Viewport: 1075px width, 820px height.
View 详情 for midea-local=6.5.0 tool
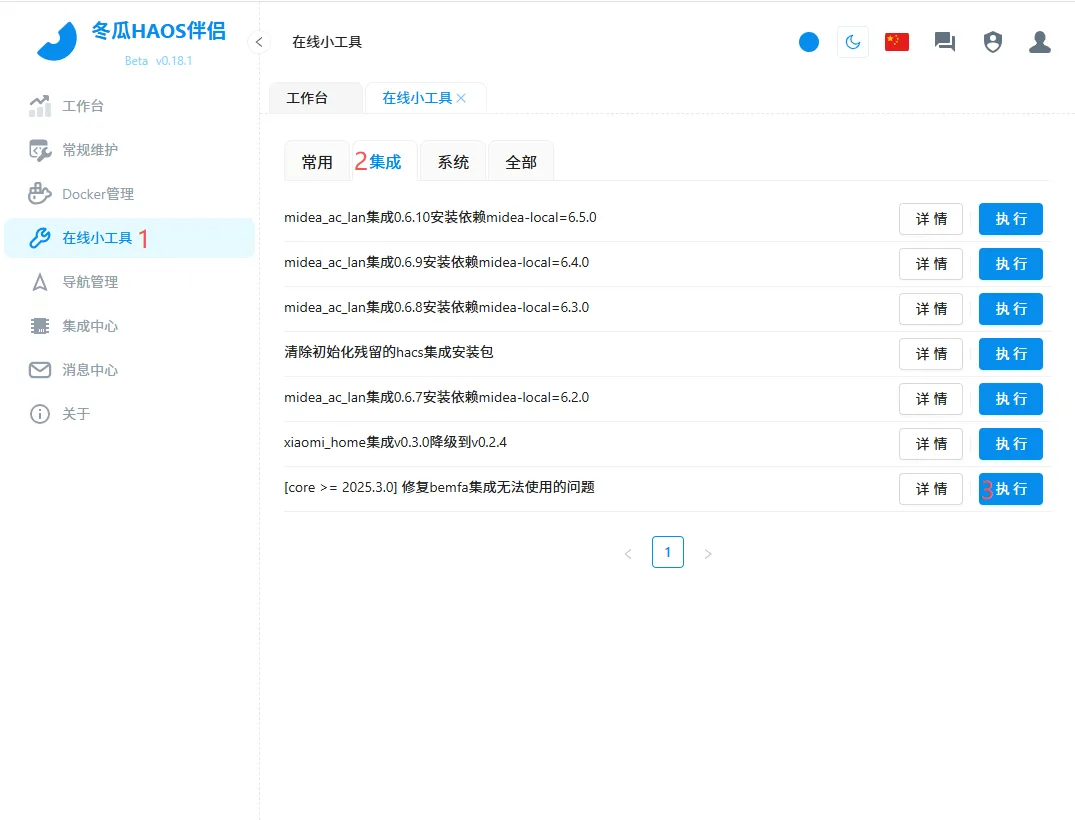coord(931,219)
